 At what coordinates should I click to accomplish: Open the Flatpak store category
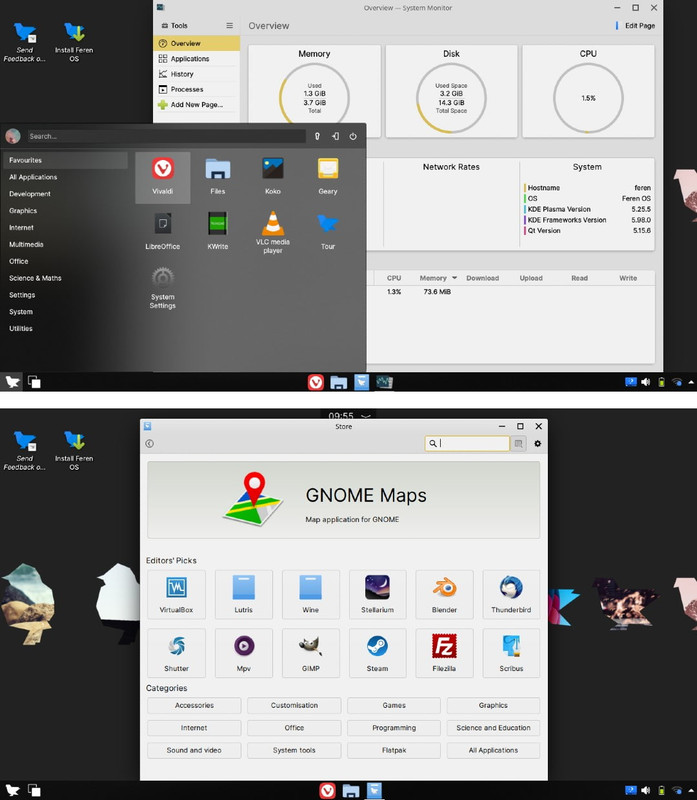pos(394,750)
